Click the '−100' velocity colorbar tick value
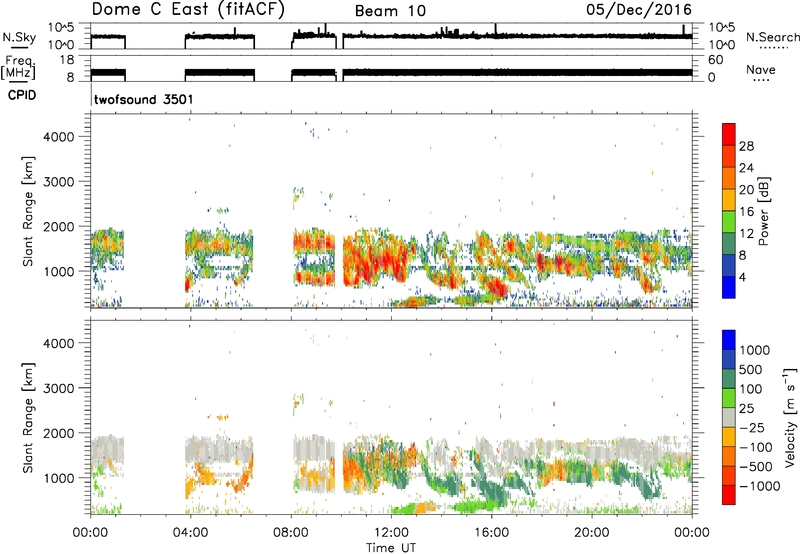The height and width of the screenshot is (554, 800). tap(756, 447)
